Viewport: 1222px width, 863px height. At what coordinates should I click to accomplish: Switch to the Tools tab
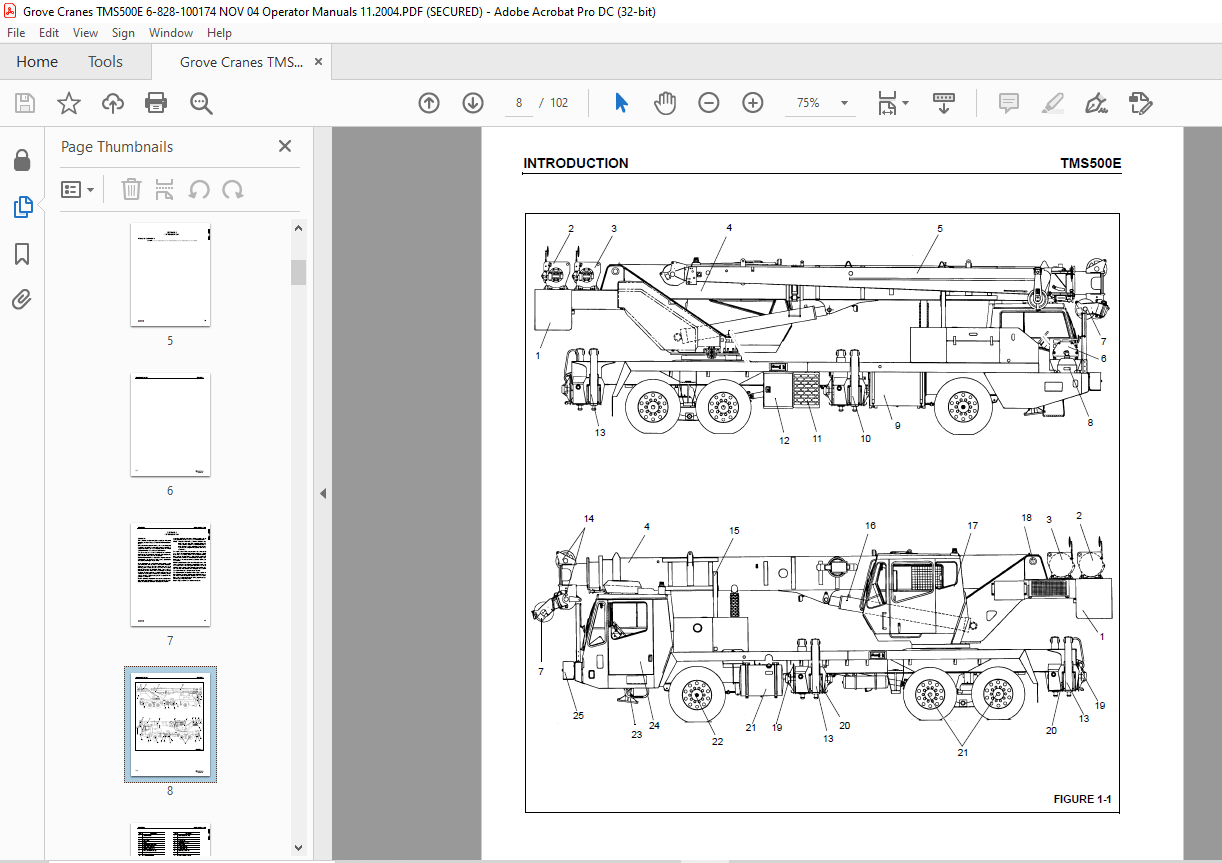[105, 62]
